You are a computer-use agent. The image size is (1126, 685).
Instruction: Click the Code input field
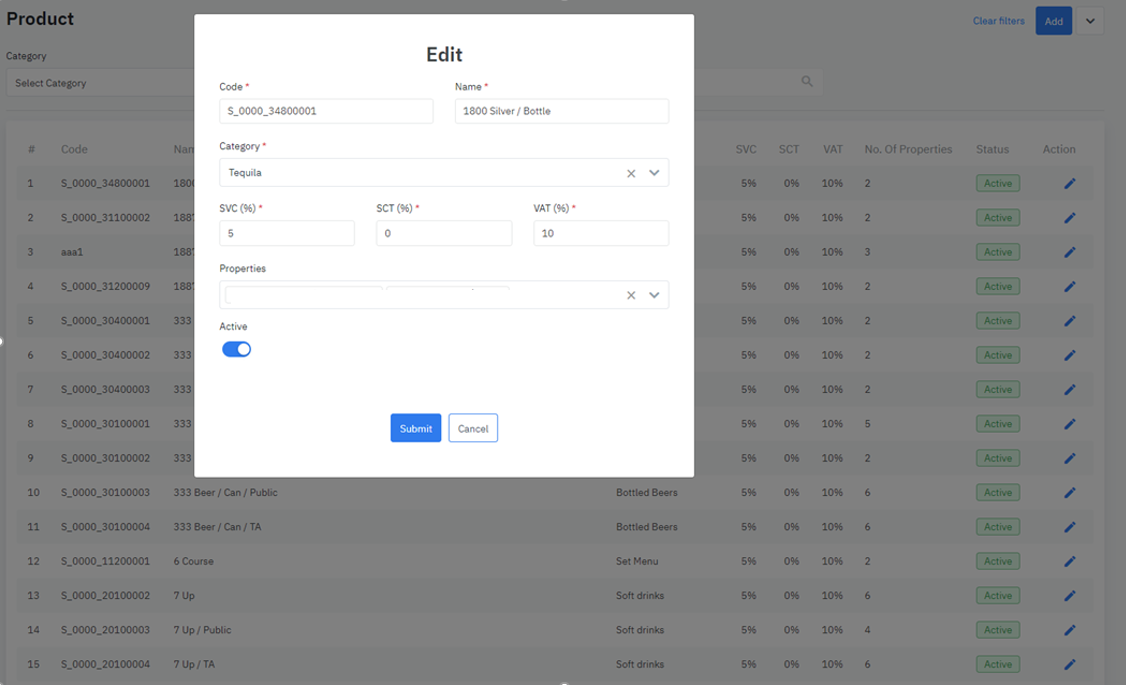coord(326,111)
